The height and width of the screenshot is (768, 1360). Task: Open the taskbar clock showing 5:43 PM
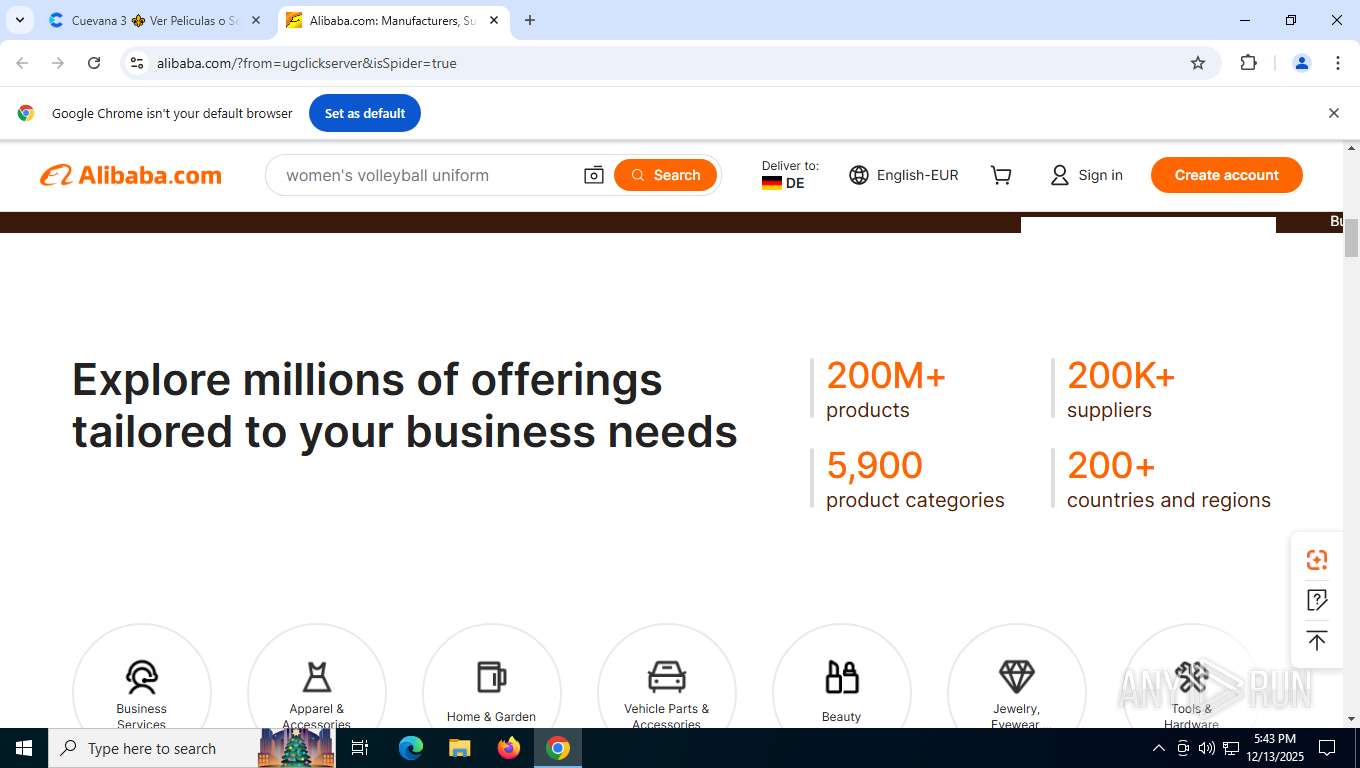(x=1275, y=748)
